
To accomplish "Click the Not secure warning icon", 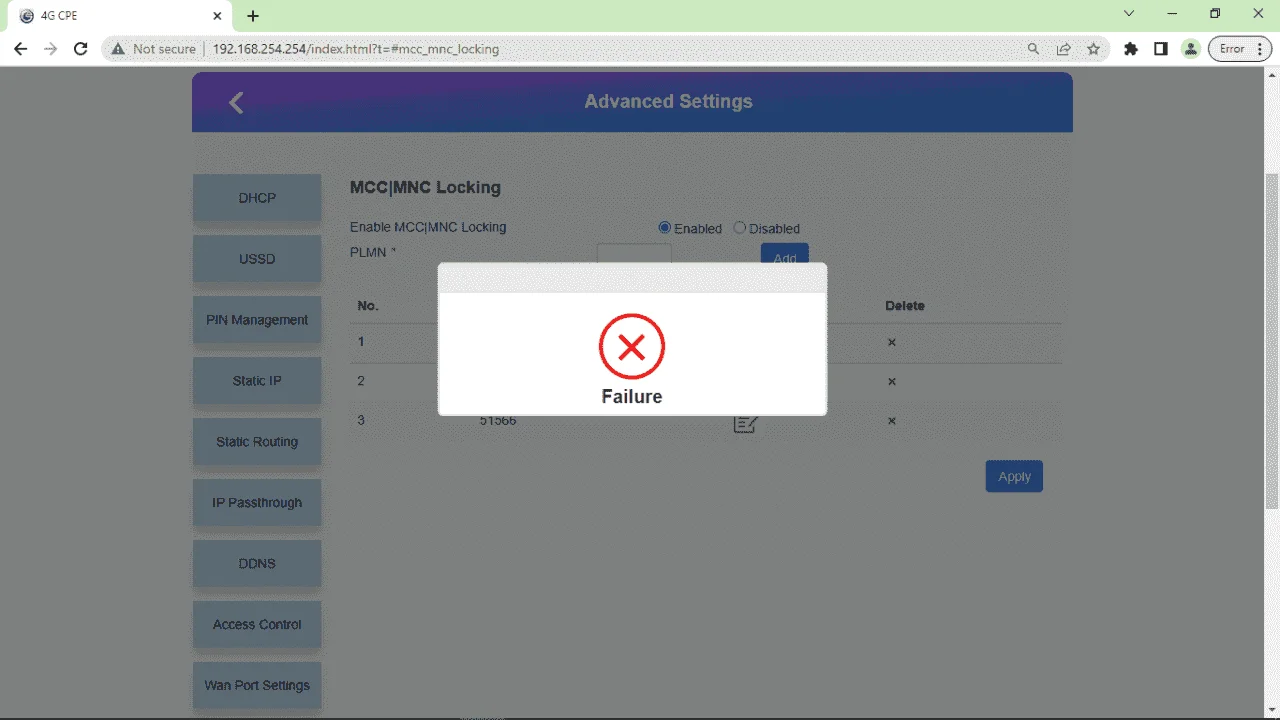I will [118, 48].
